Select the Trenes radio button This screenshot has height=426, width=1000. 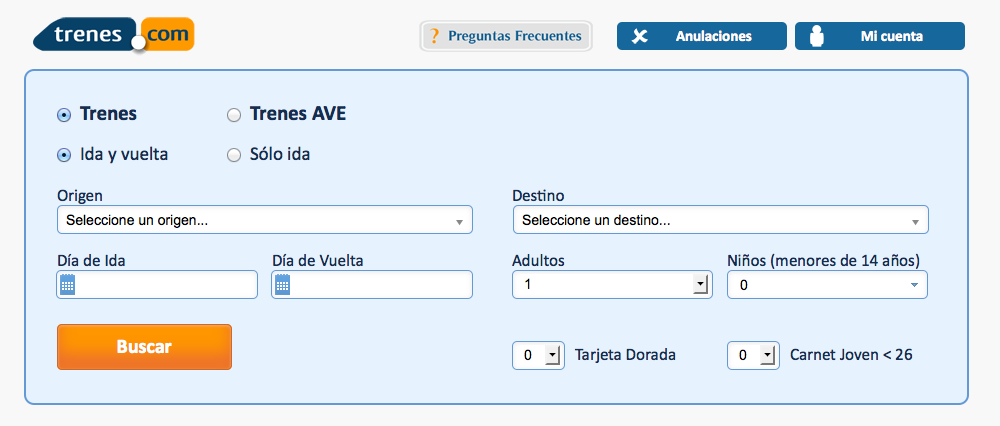pos(64,115)
